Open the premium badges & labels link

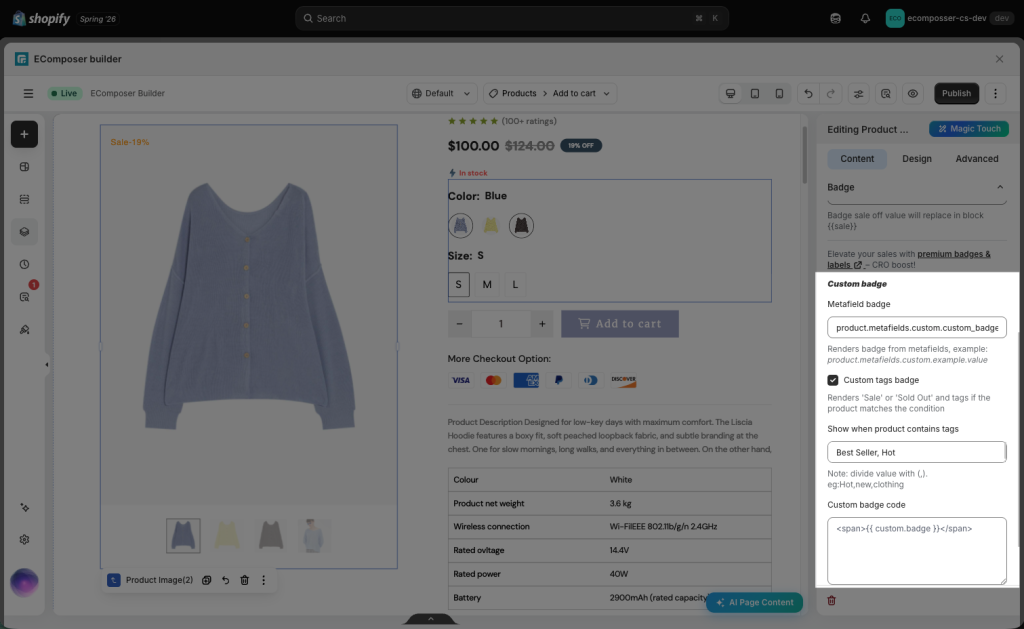click(x=908, y=259)
